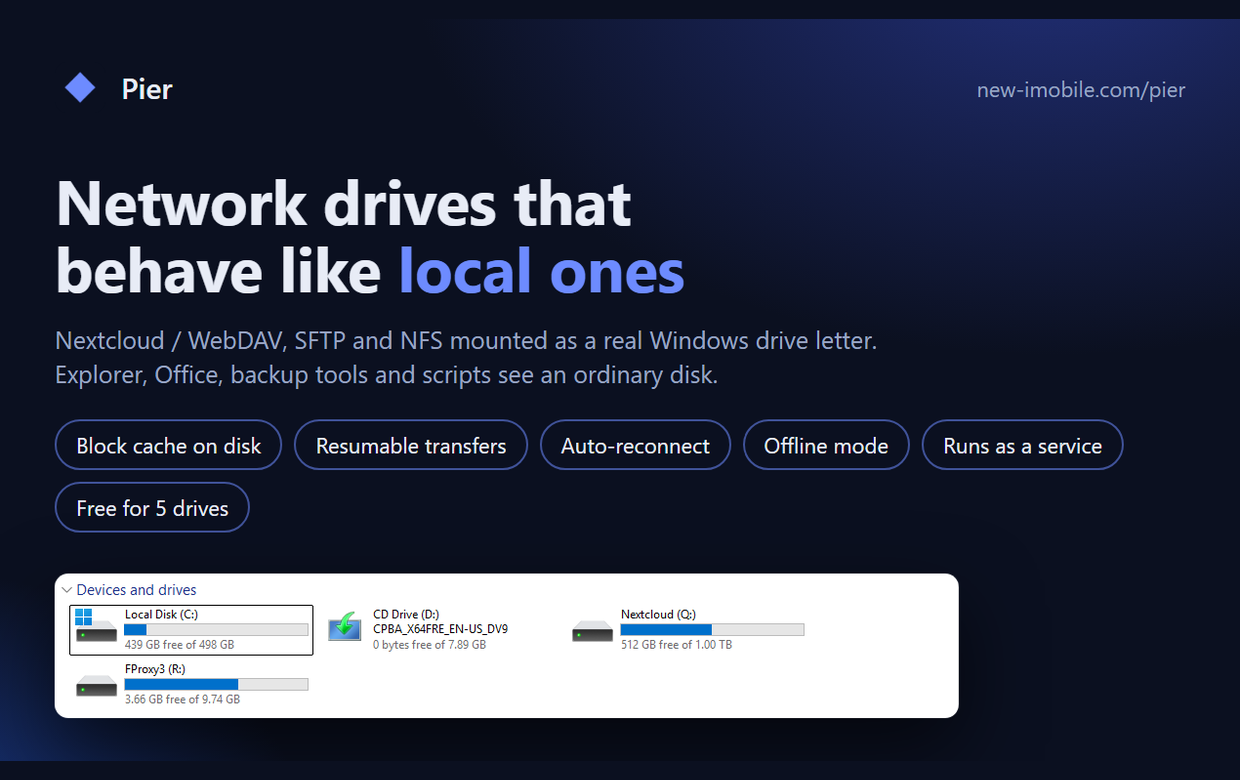Open the new-imobile.com/pier link
The width and height of the screenshot is (1240, 780).
pos(1081,90)
